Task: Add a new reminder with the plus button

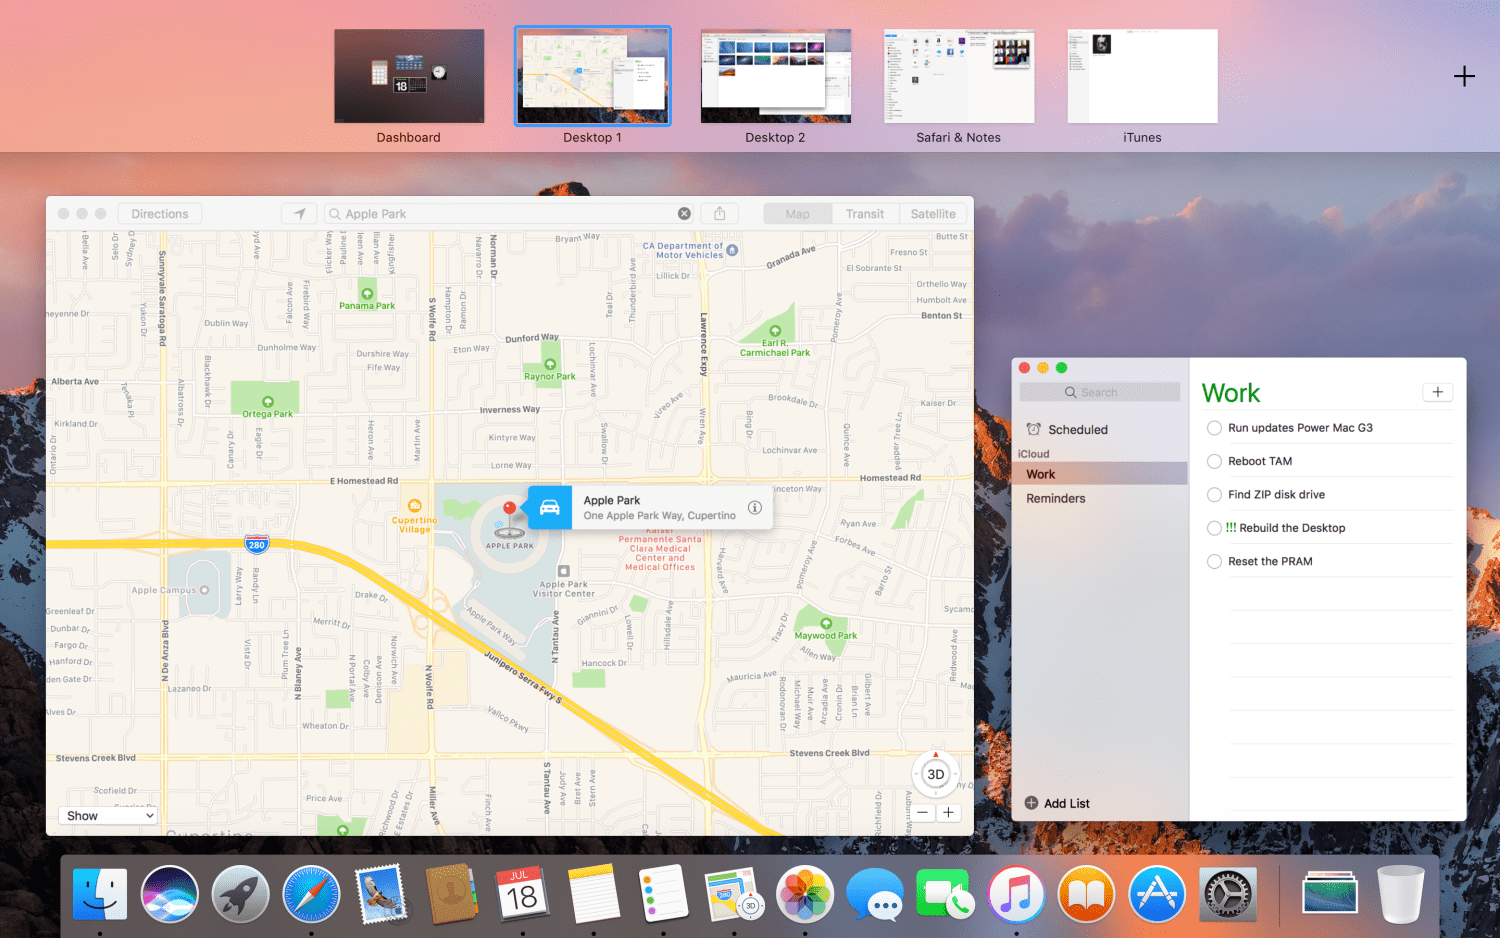Action: 1437,392
